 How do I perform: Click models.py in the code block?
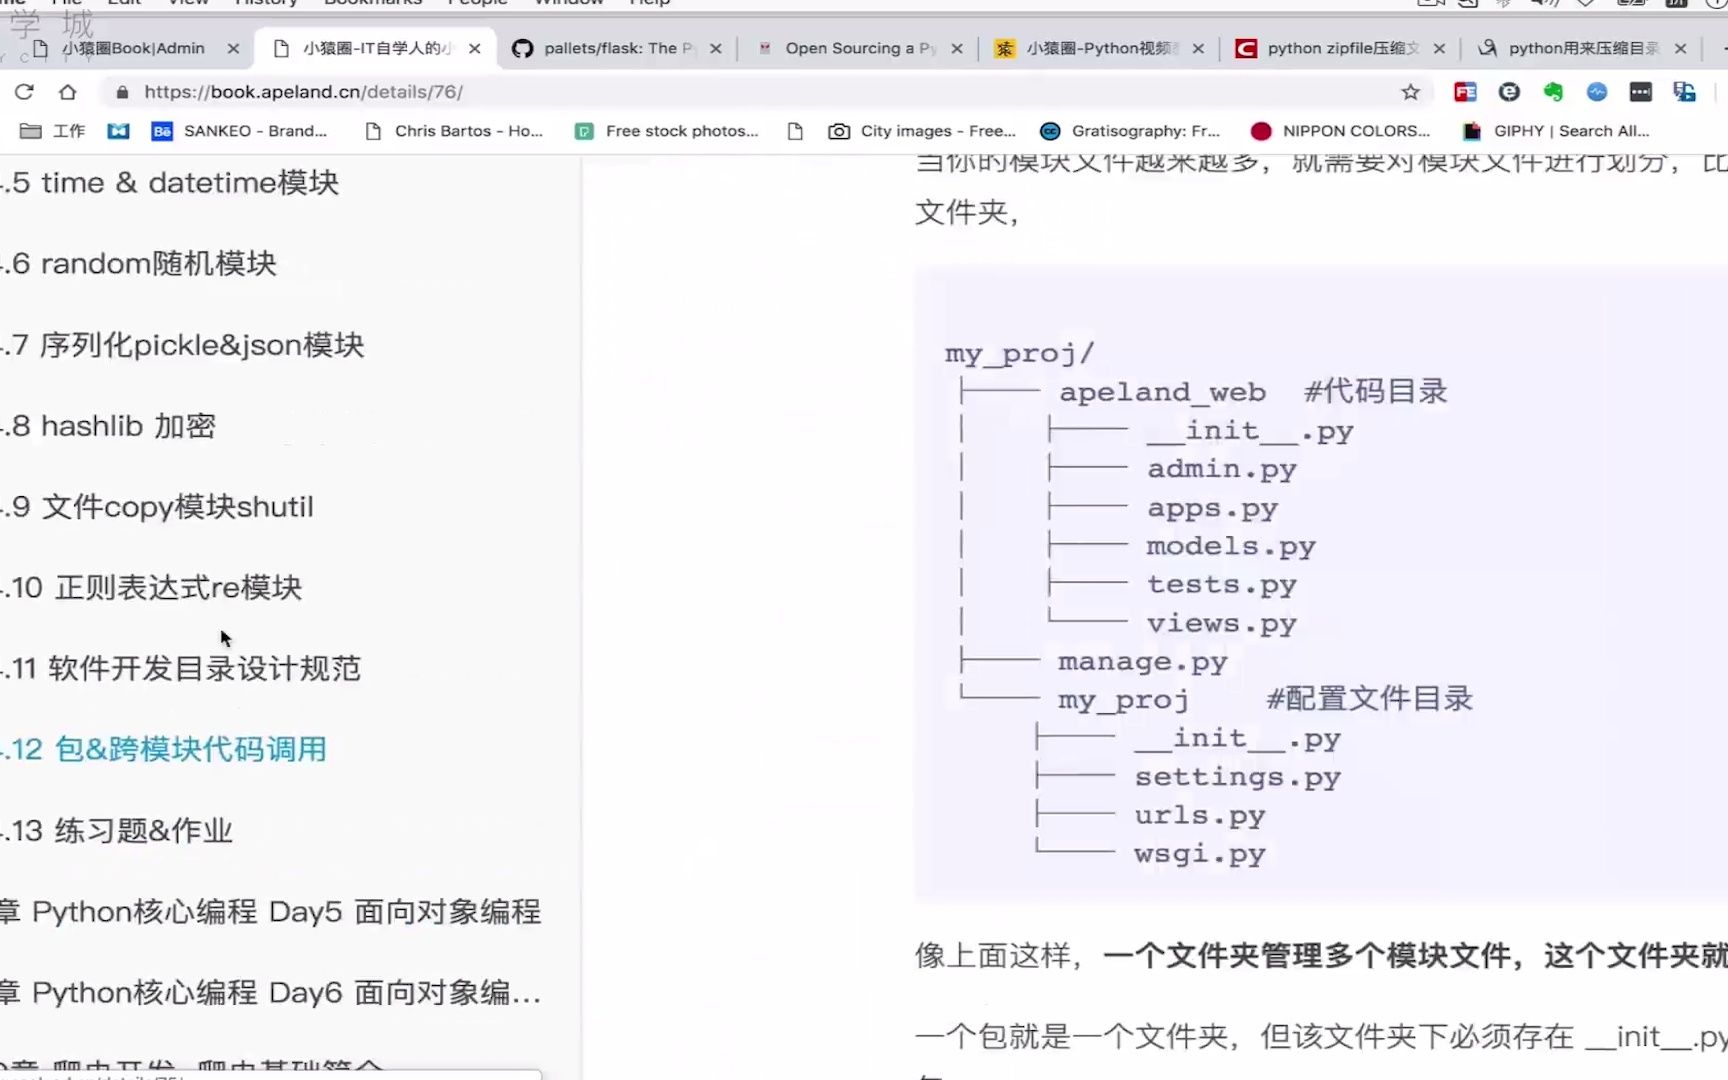click(1230, 546)
